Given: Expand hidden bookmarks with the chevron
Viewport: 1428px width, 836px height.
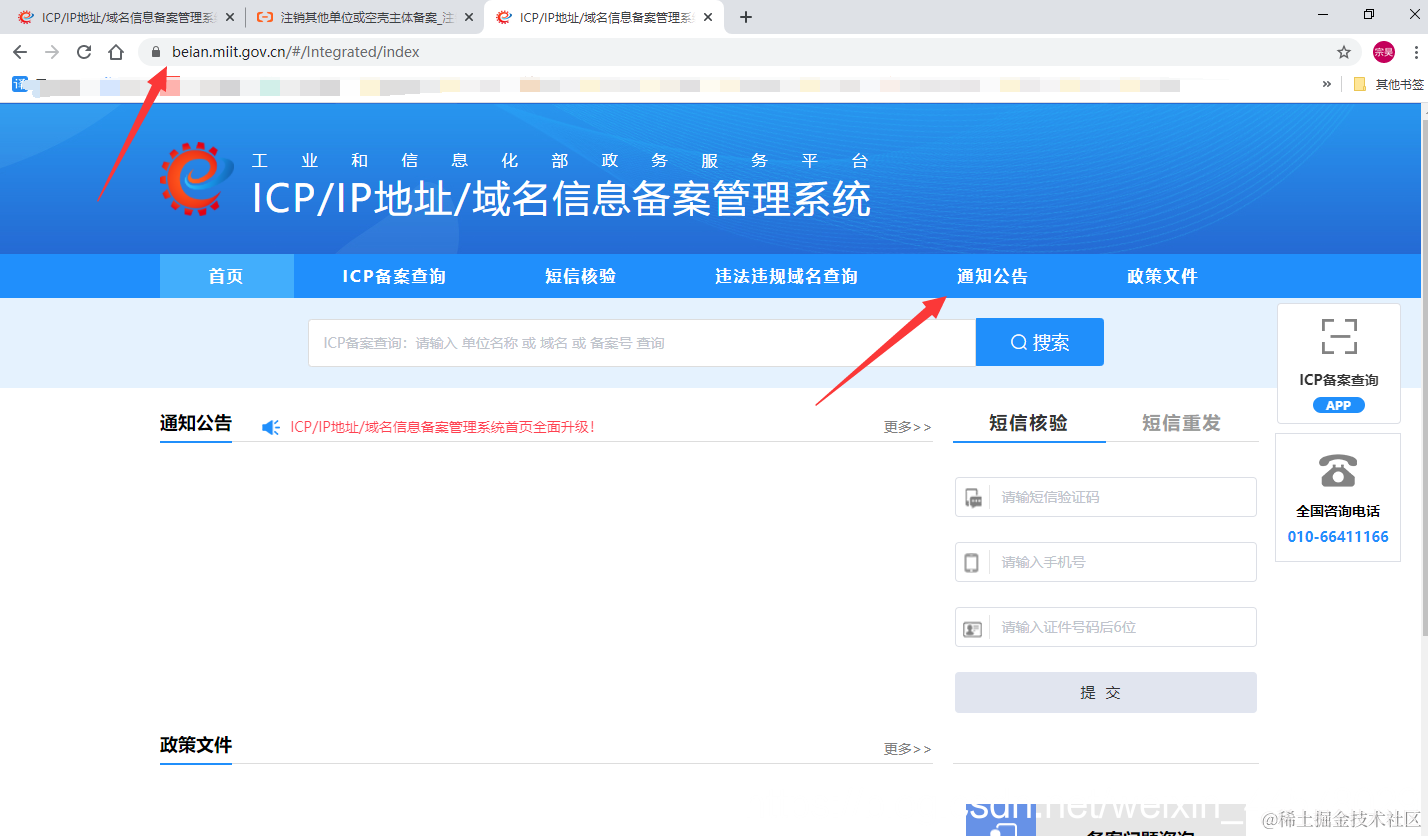Looking at the screenshot, I should coord(1327,84).
